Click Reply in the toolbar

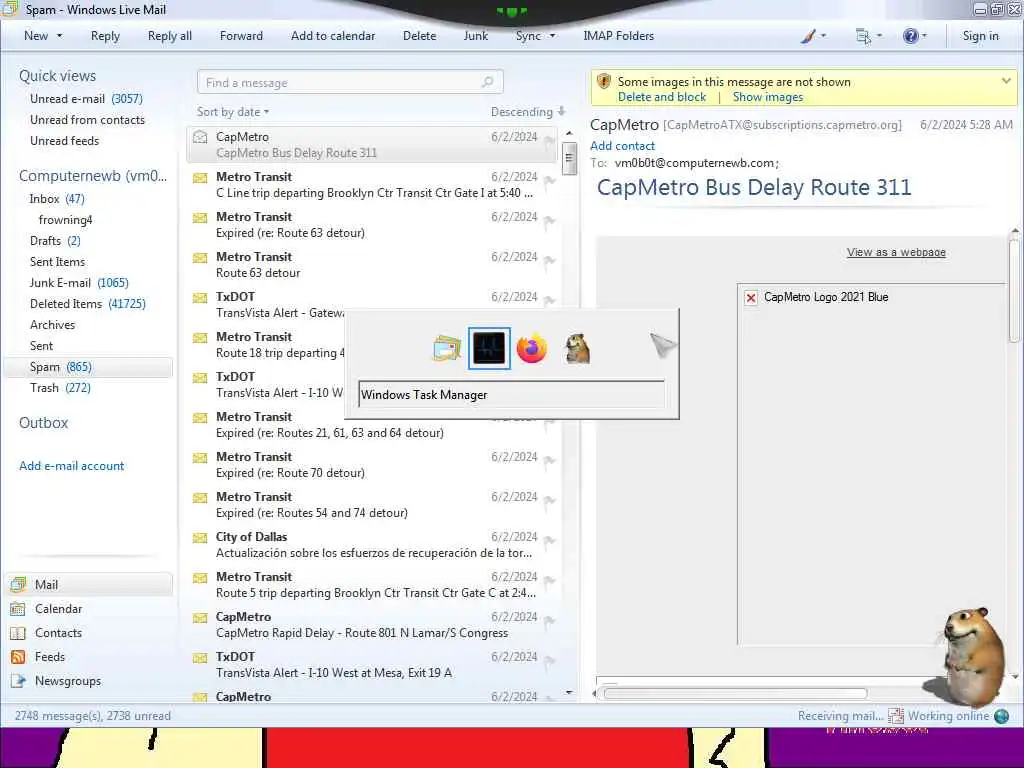pos(105,36)
